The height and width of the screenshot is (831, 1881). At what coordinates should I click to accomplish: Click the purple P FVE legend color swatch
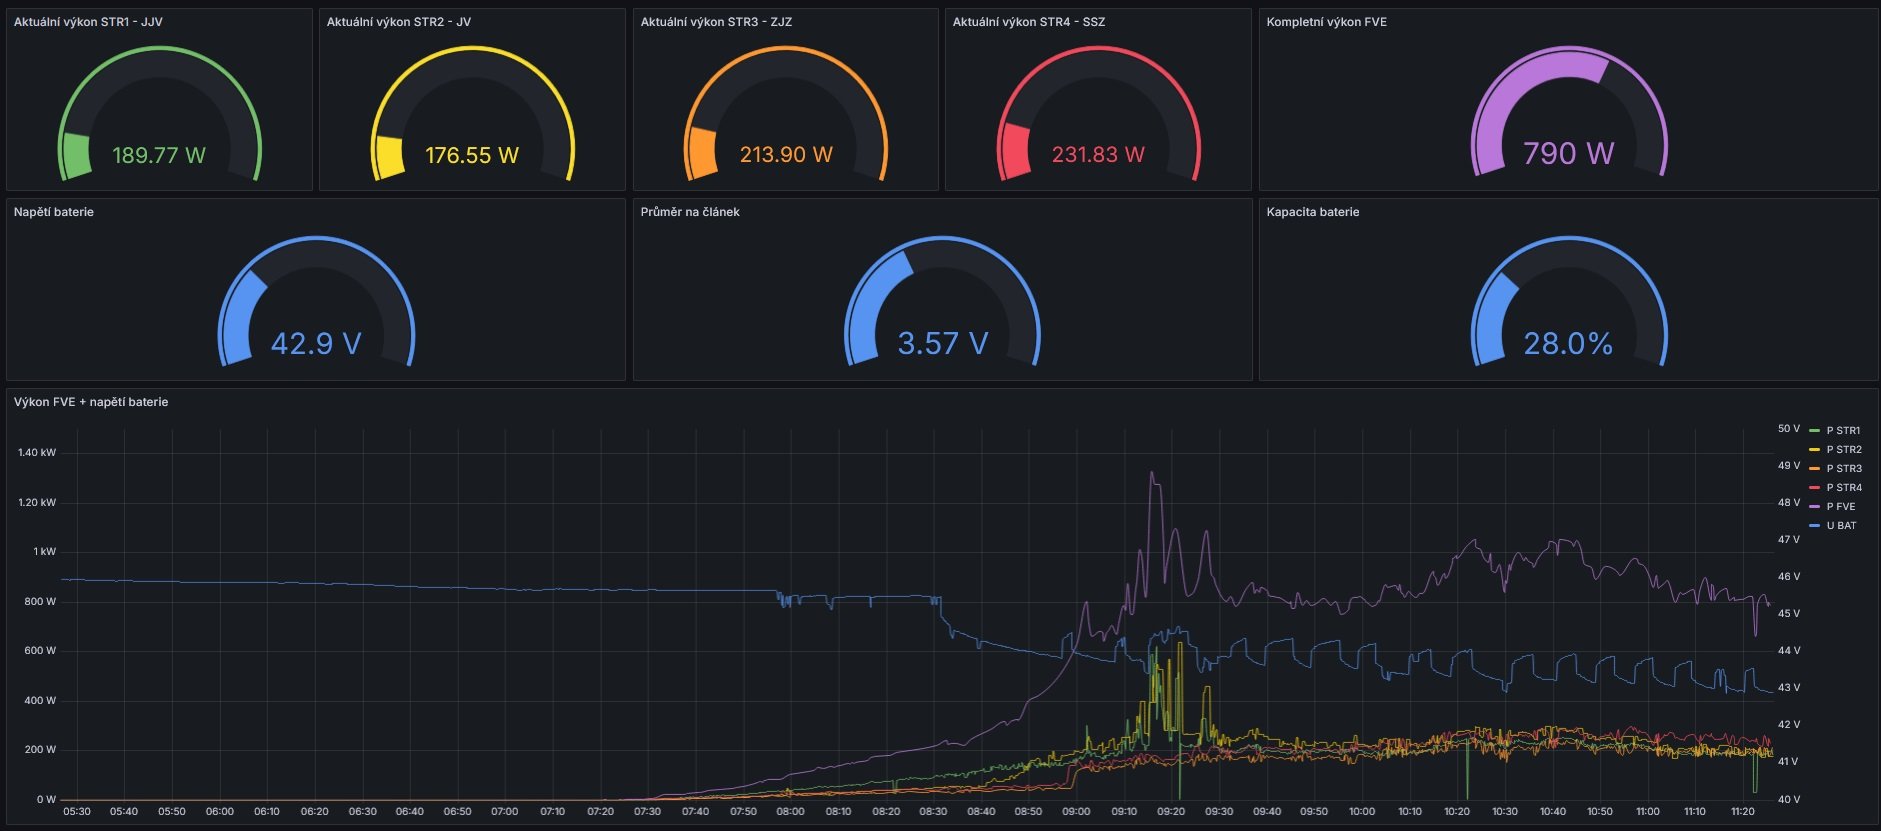1814,507
